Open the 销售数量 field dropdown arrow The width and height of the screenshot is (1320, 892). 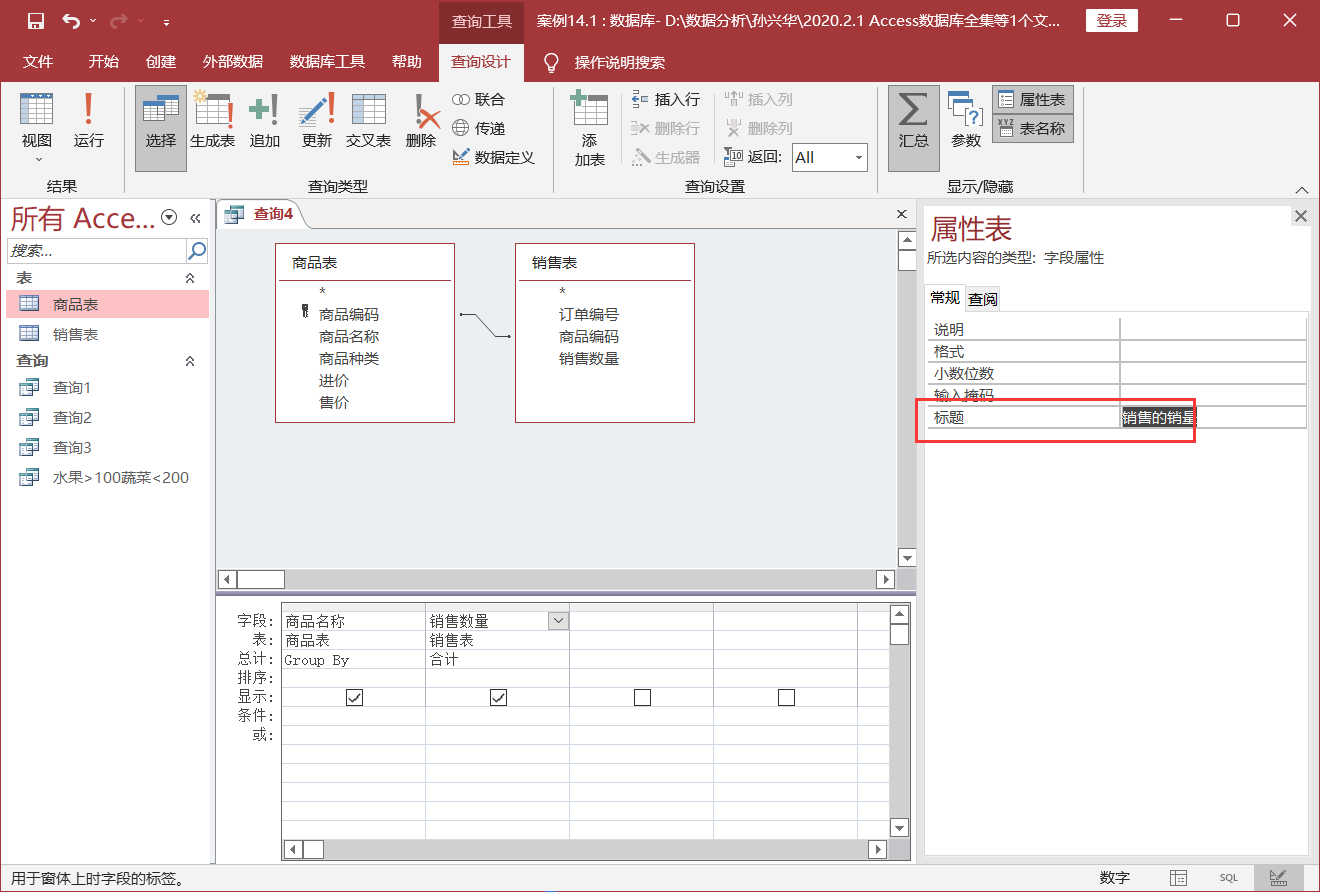(x=558, y=620)
